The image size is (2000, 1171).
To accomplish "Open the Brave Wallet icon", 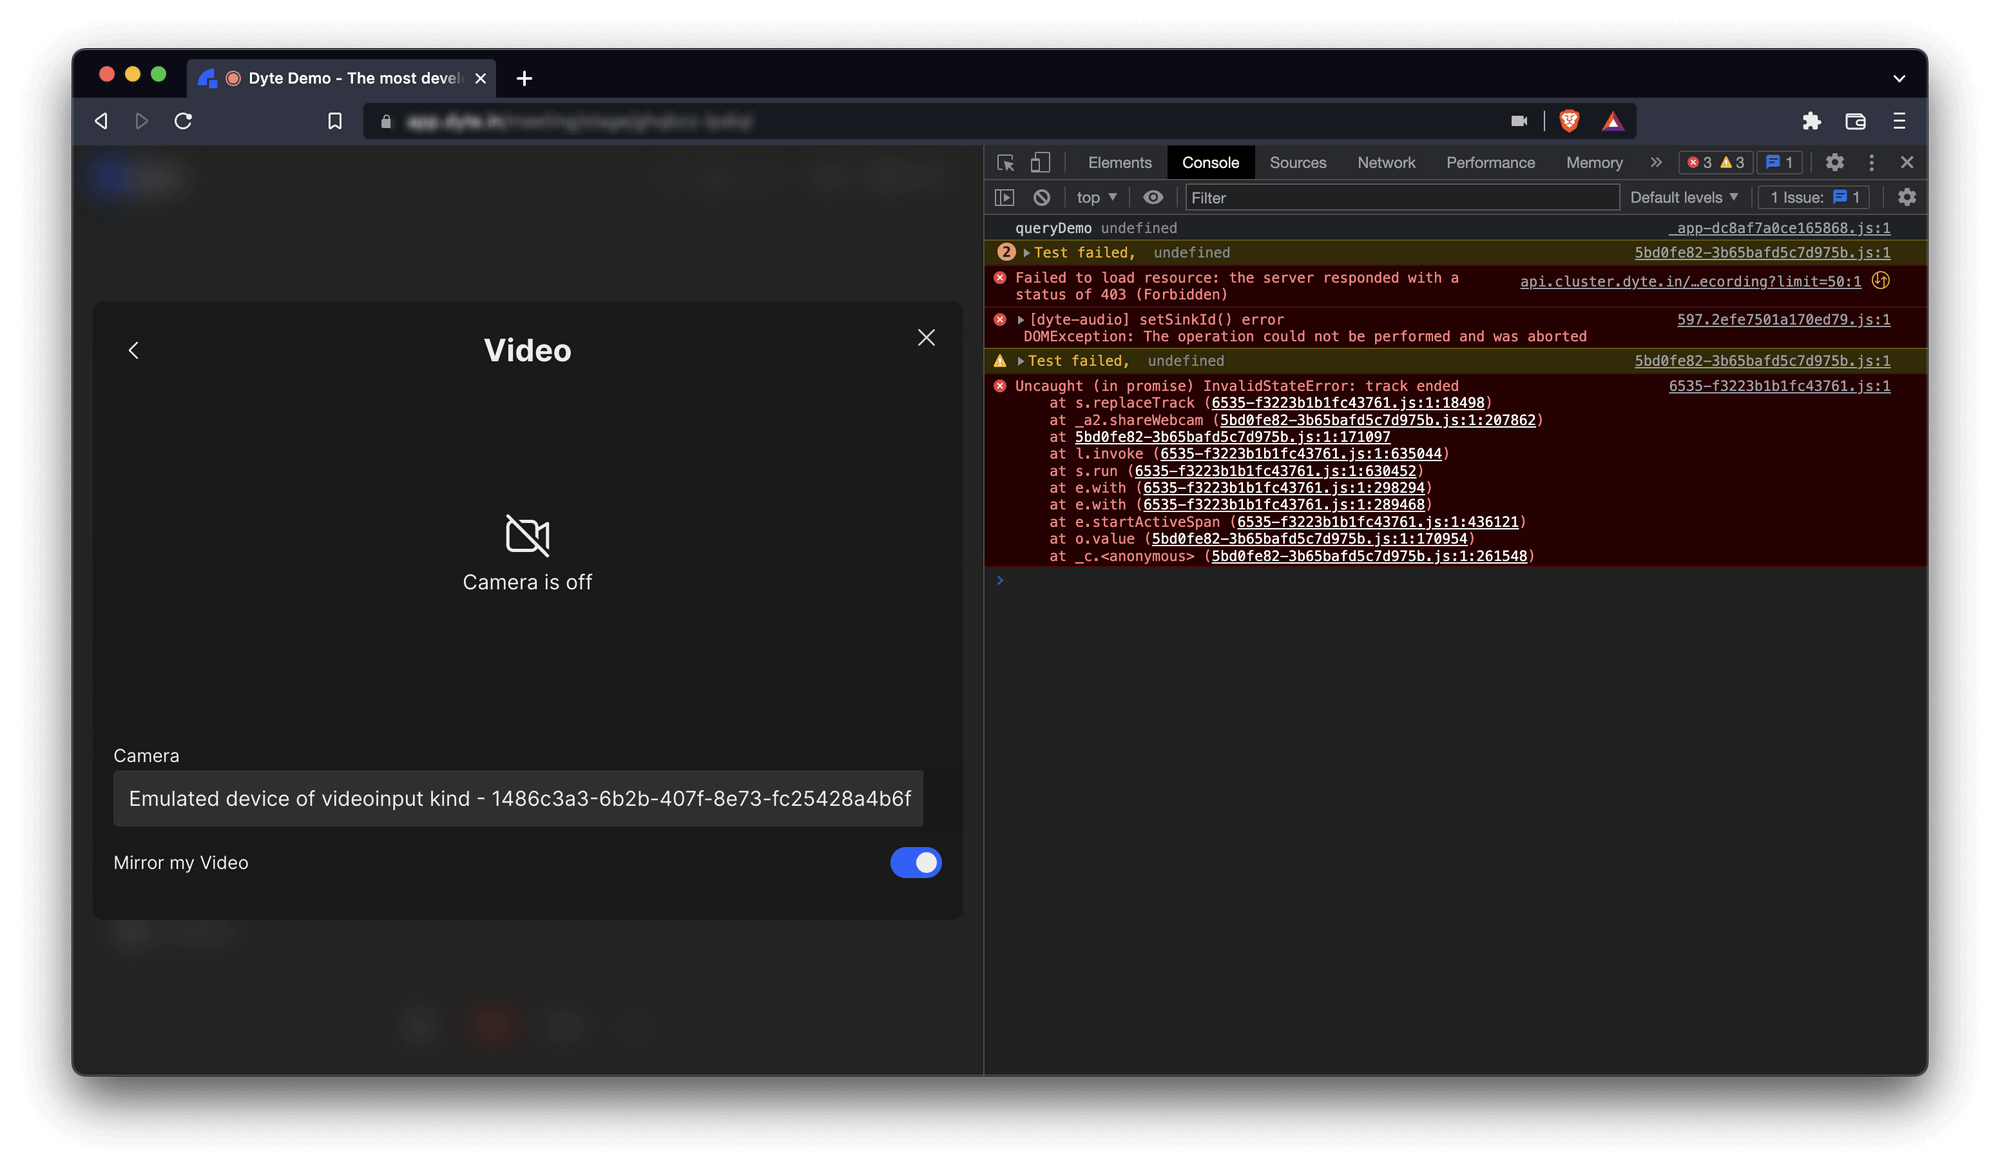I will pos(1855,121).
